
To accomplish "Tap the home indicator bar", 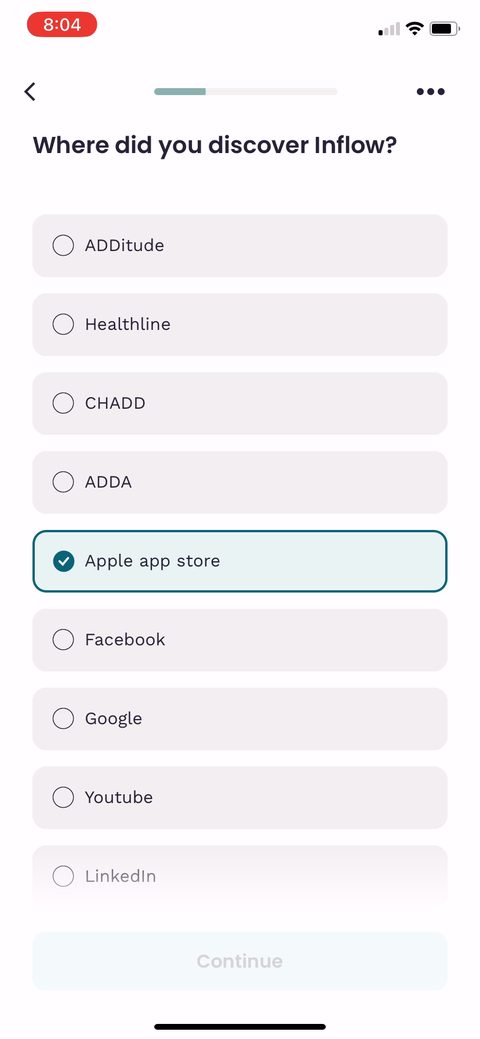I will click(x=240, y=1026).
